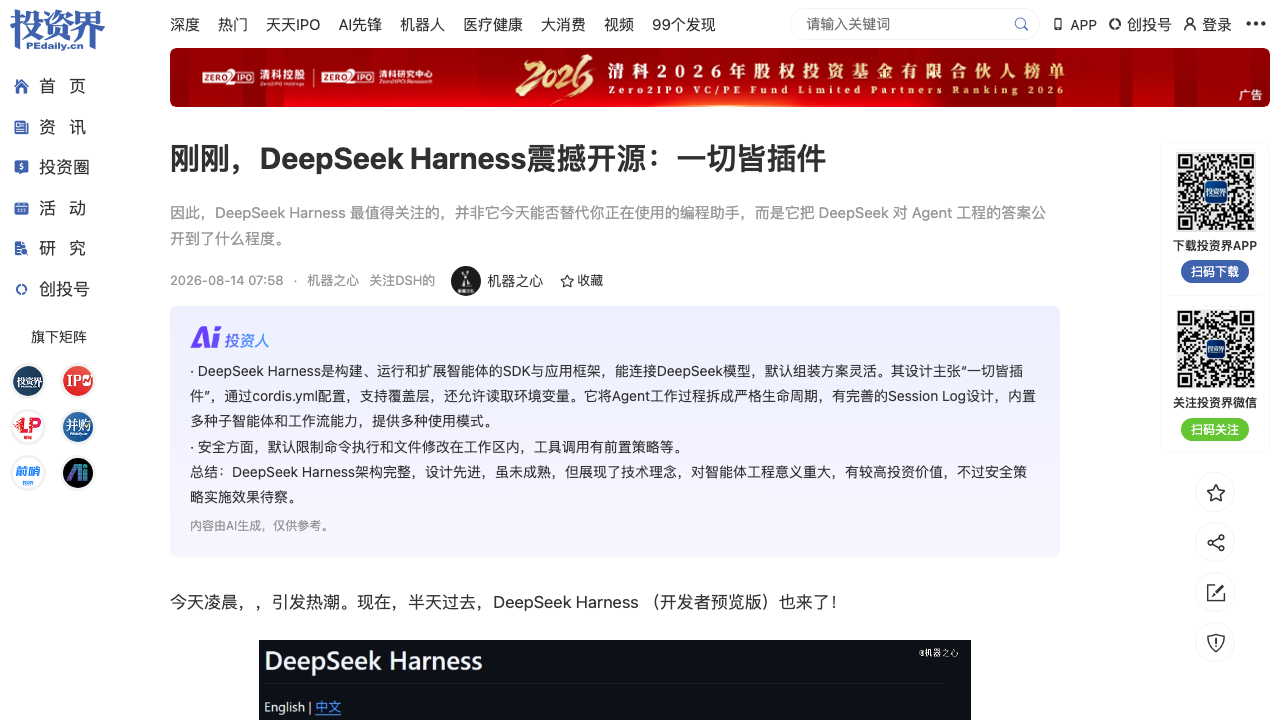
Task: Click the 中文 link in the image
Action: point(328,707)
